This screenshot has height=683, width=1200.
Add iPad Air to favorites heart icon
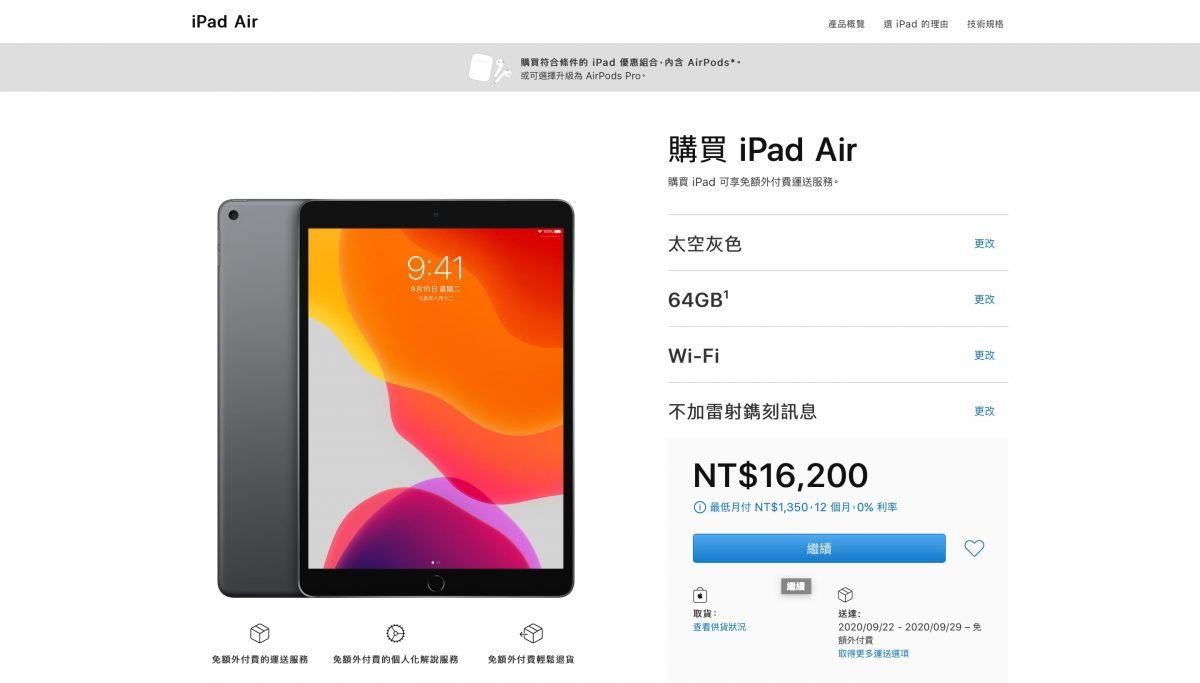(974, 548)
